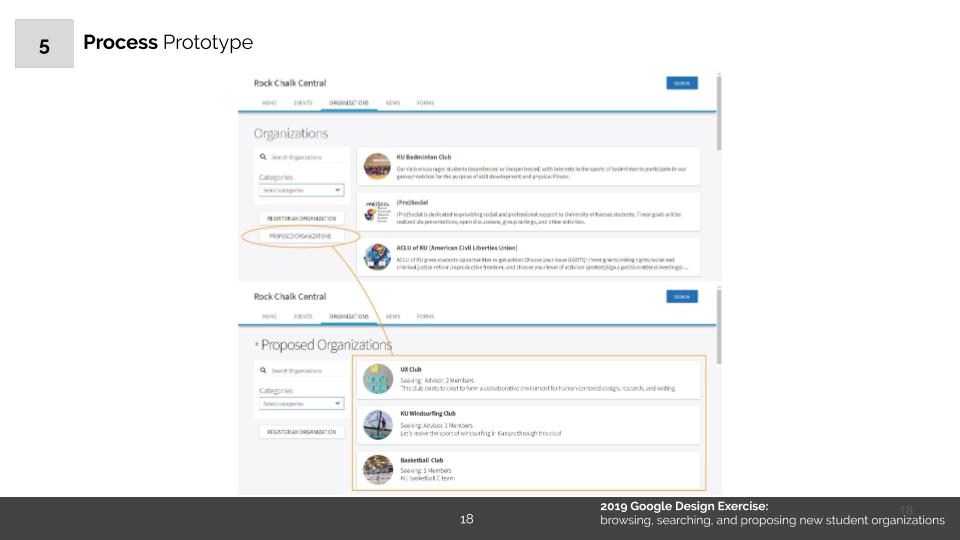Click back arrow beside Proposed Organizations heading
The width and height of the screenshot is (960, 540).
pos(256,345)
